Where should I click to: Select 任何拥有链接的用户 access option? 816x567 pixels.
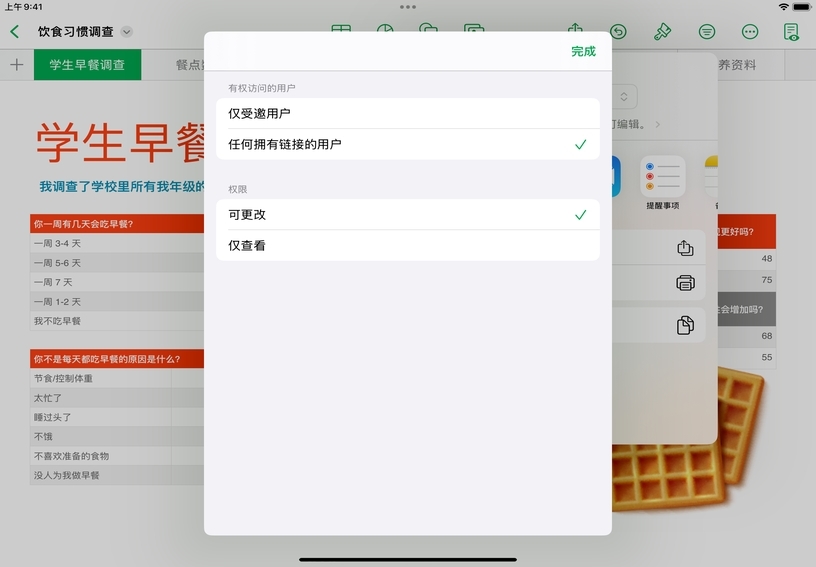[x=407, y=144]
